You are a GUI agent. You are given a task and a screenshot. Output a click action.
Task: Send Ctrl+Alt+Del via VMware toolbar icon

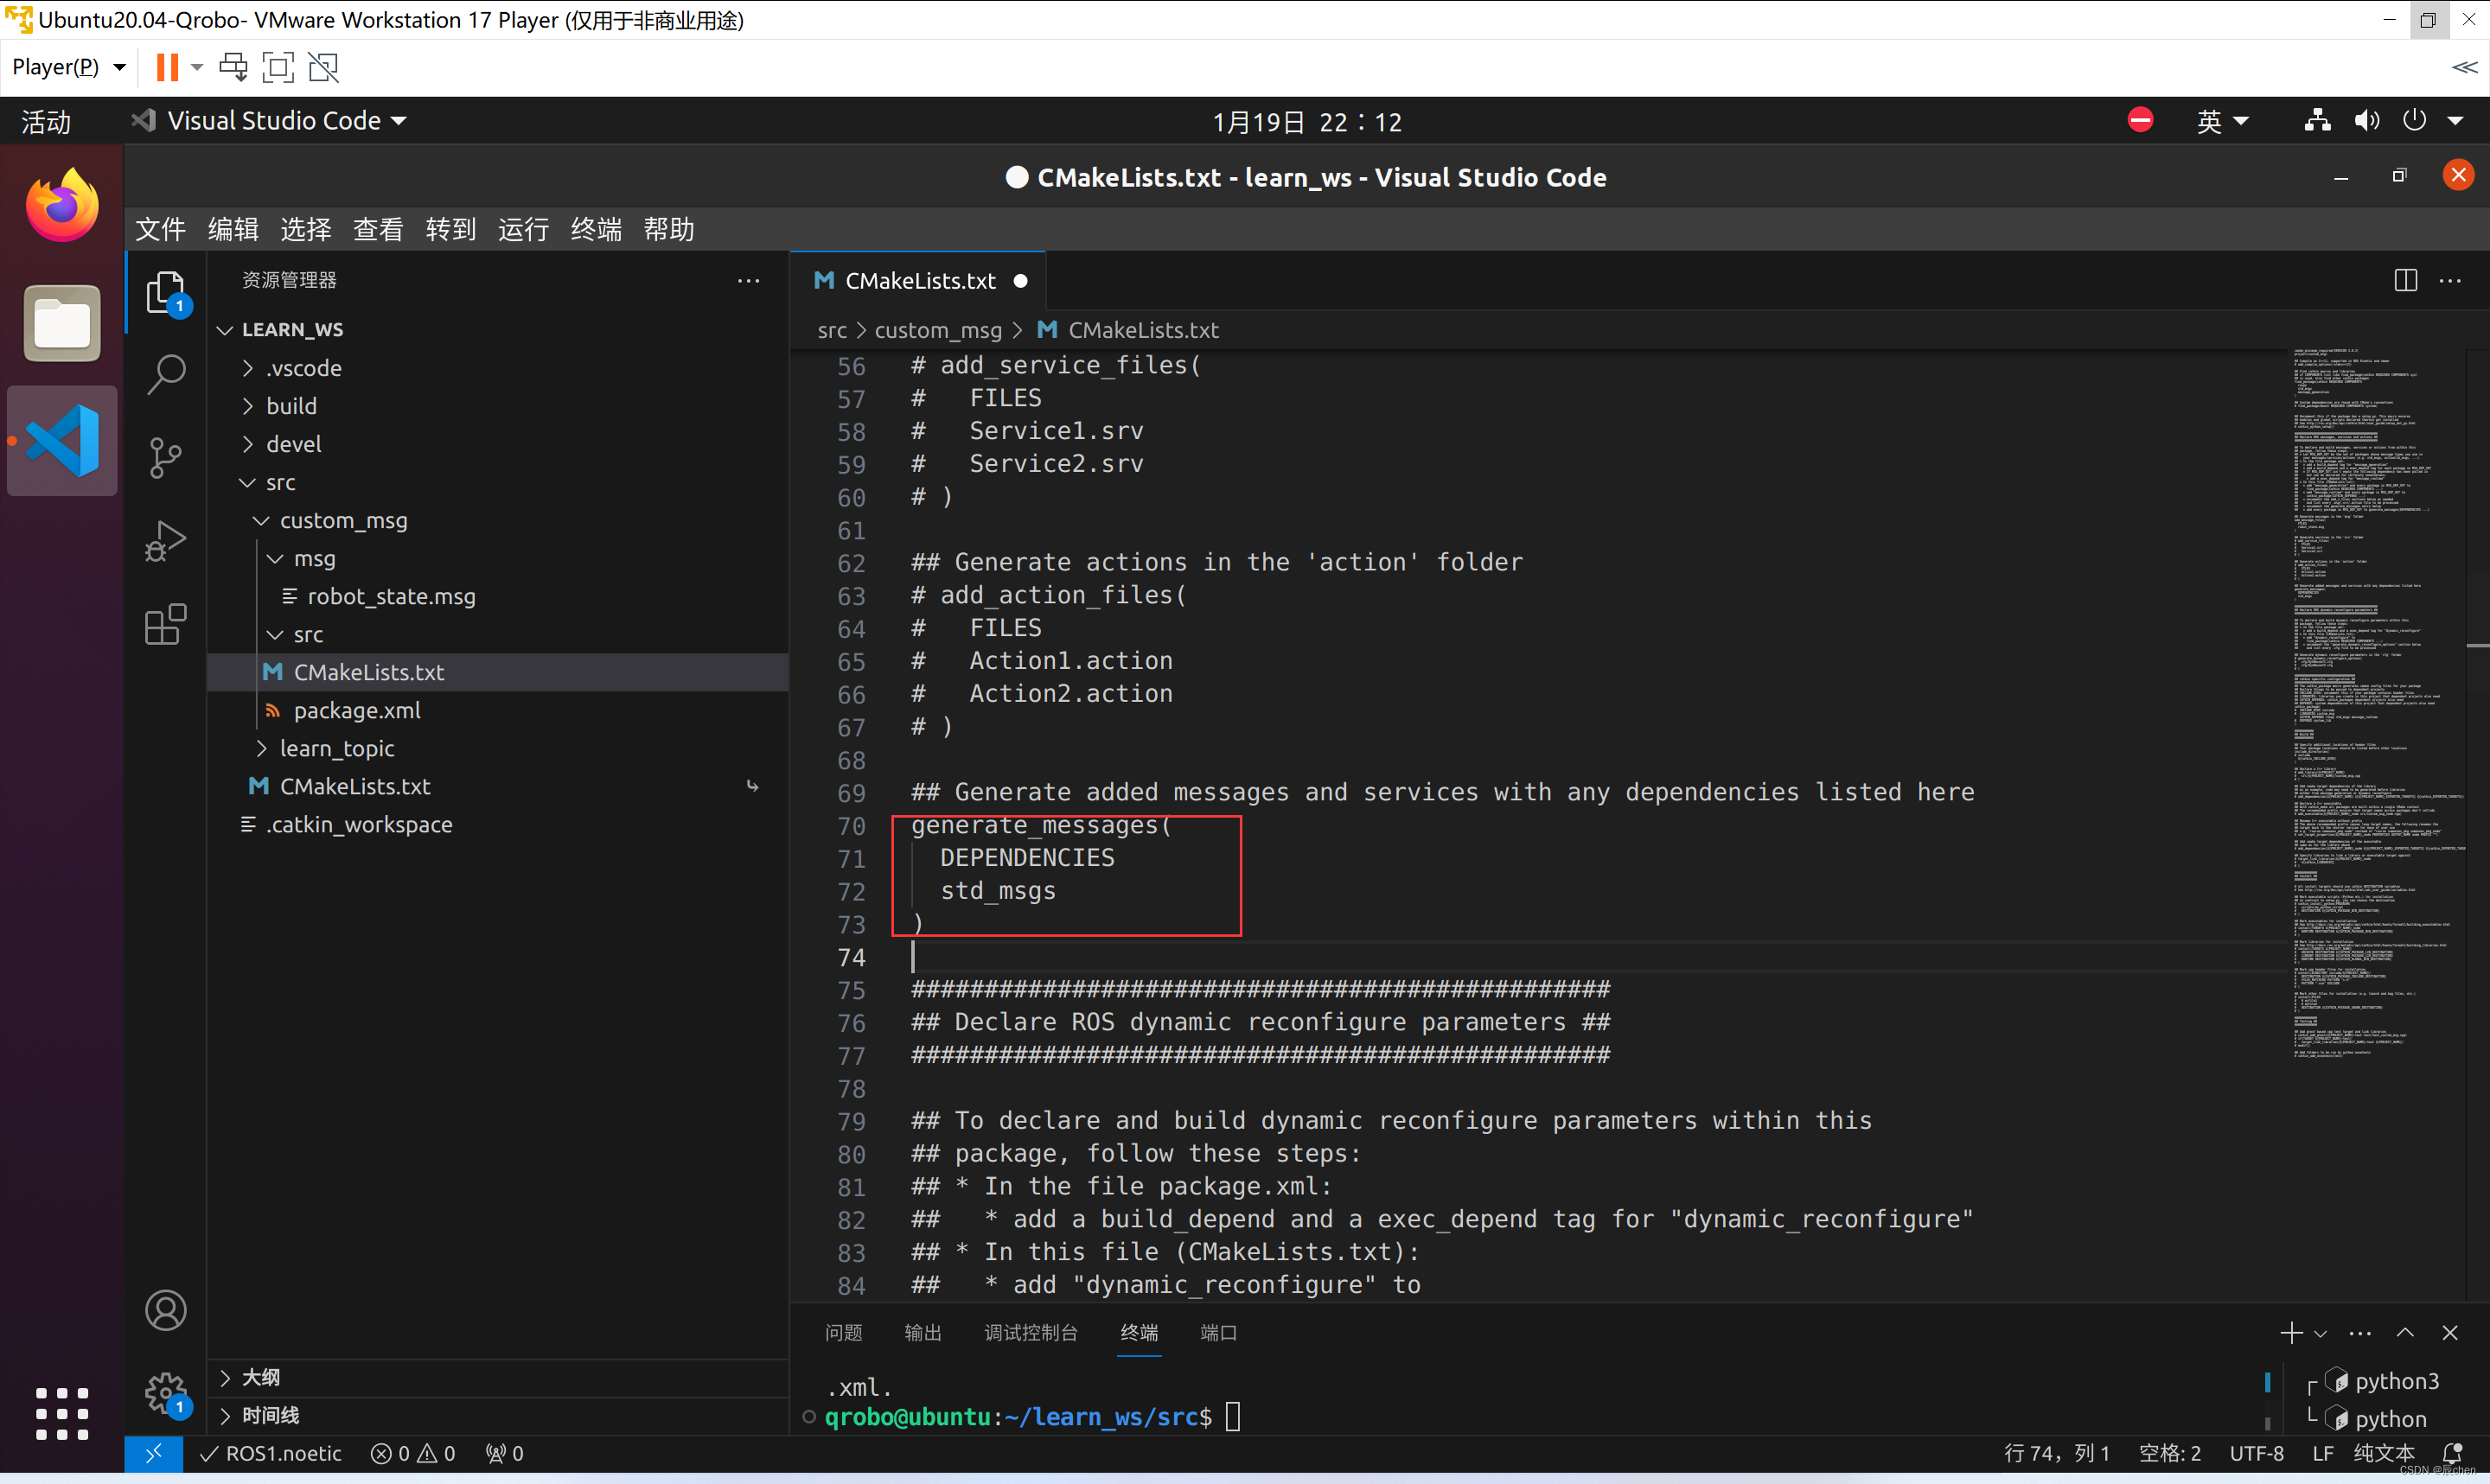[233, 67]
